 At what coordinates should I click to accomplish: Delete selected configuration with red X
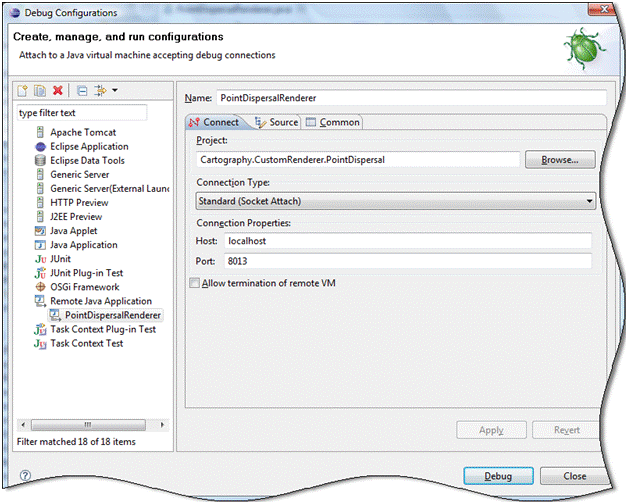tap(58, 91)
